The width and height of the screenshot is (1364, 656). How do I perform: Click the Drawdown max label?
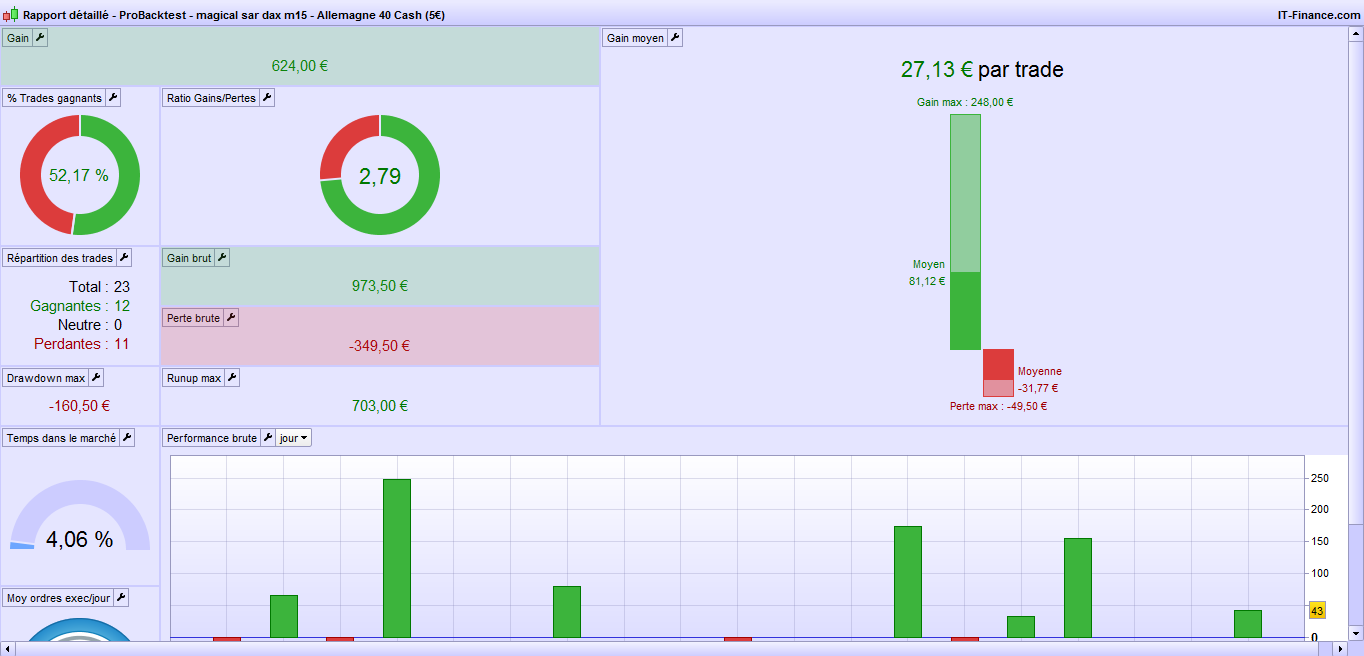pyautogui.click(x=46, y=378)
